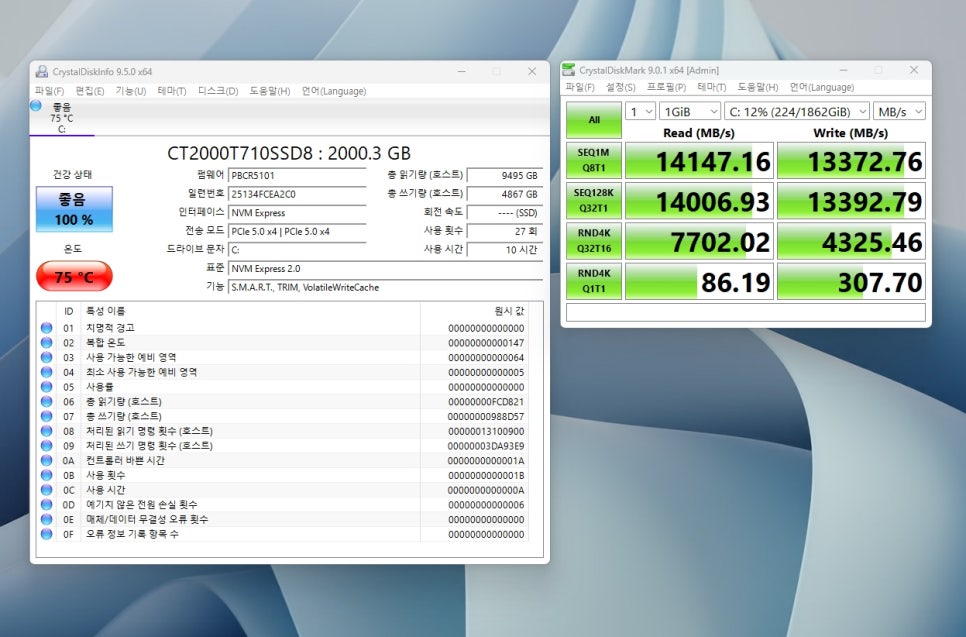Click the 특성 이름 column header
Image resolution: width=966 pixels, height=637 pixels.
coord(253,311)
